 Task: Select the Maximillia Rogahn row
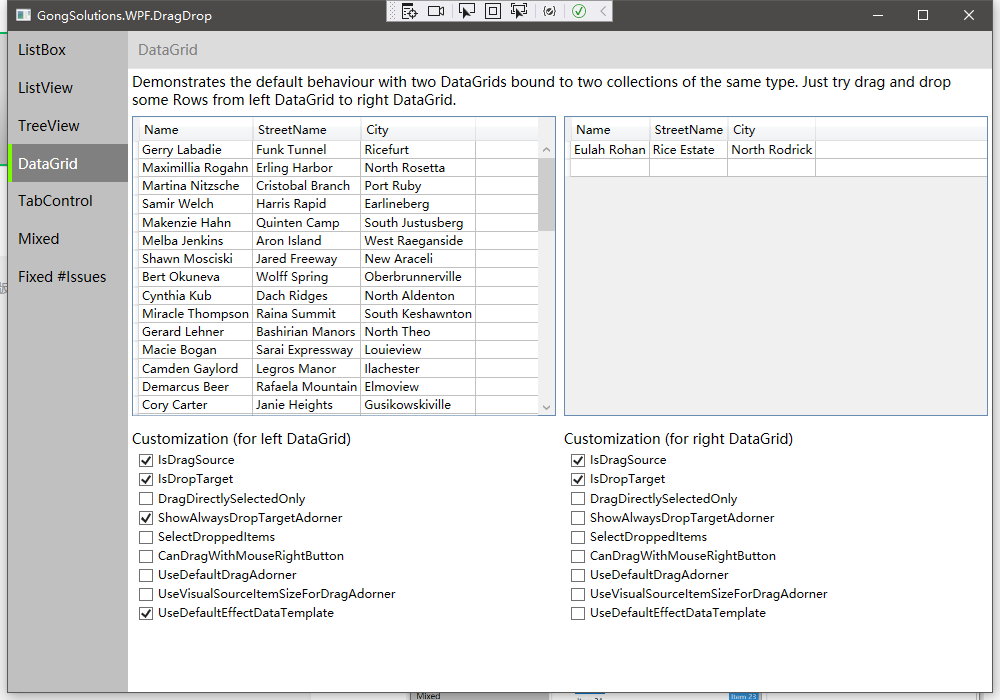point(338,168)
